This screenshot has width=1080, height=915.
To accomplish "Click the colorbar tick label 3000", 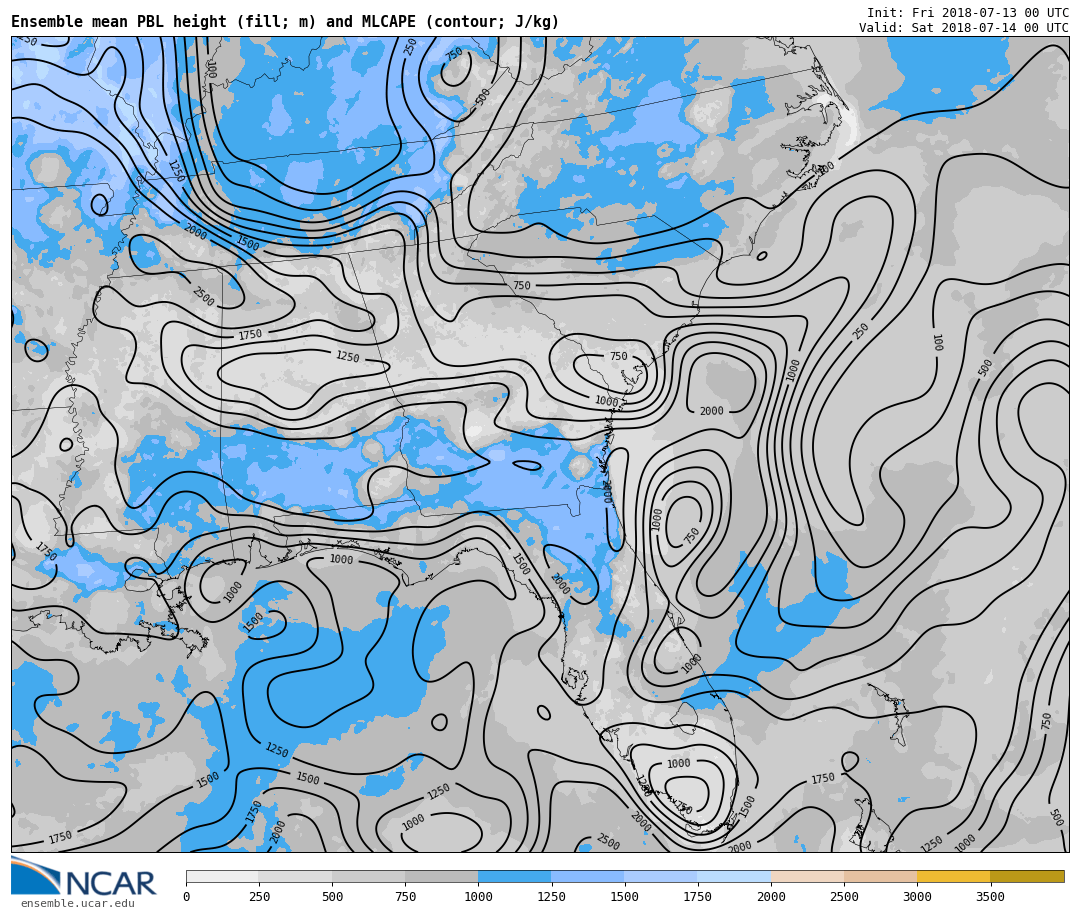I will click(917, 897).
